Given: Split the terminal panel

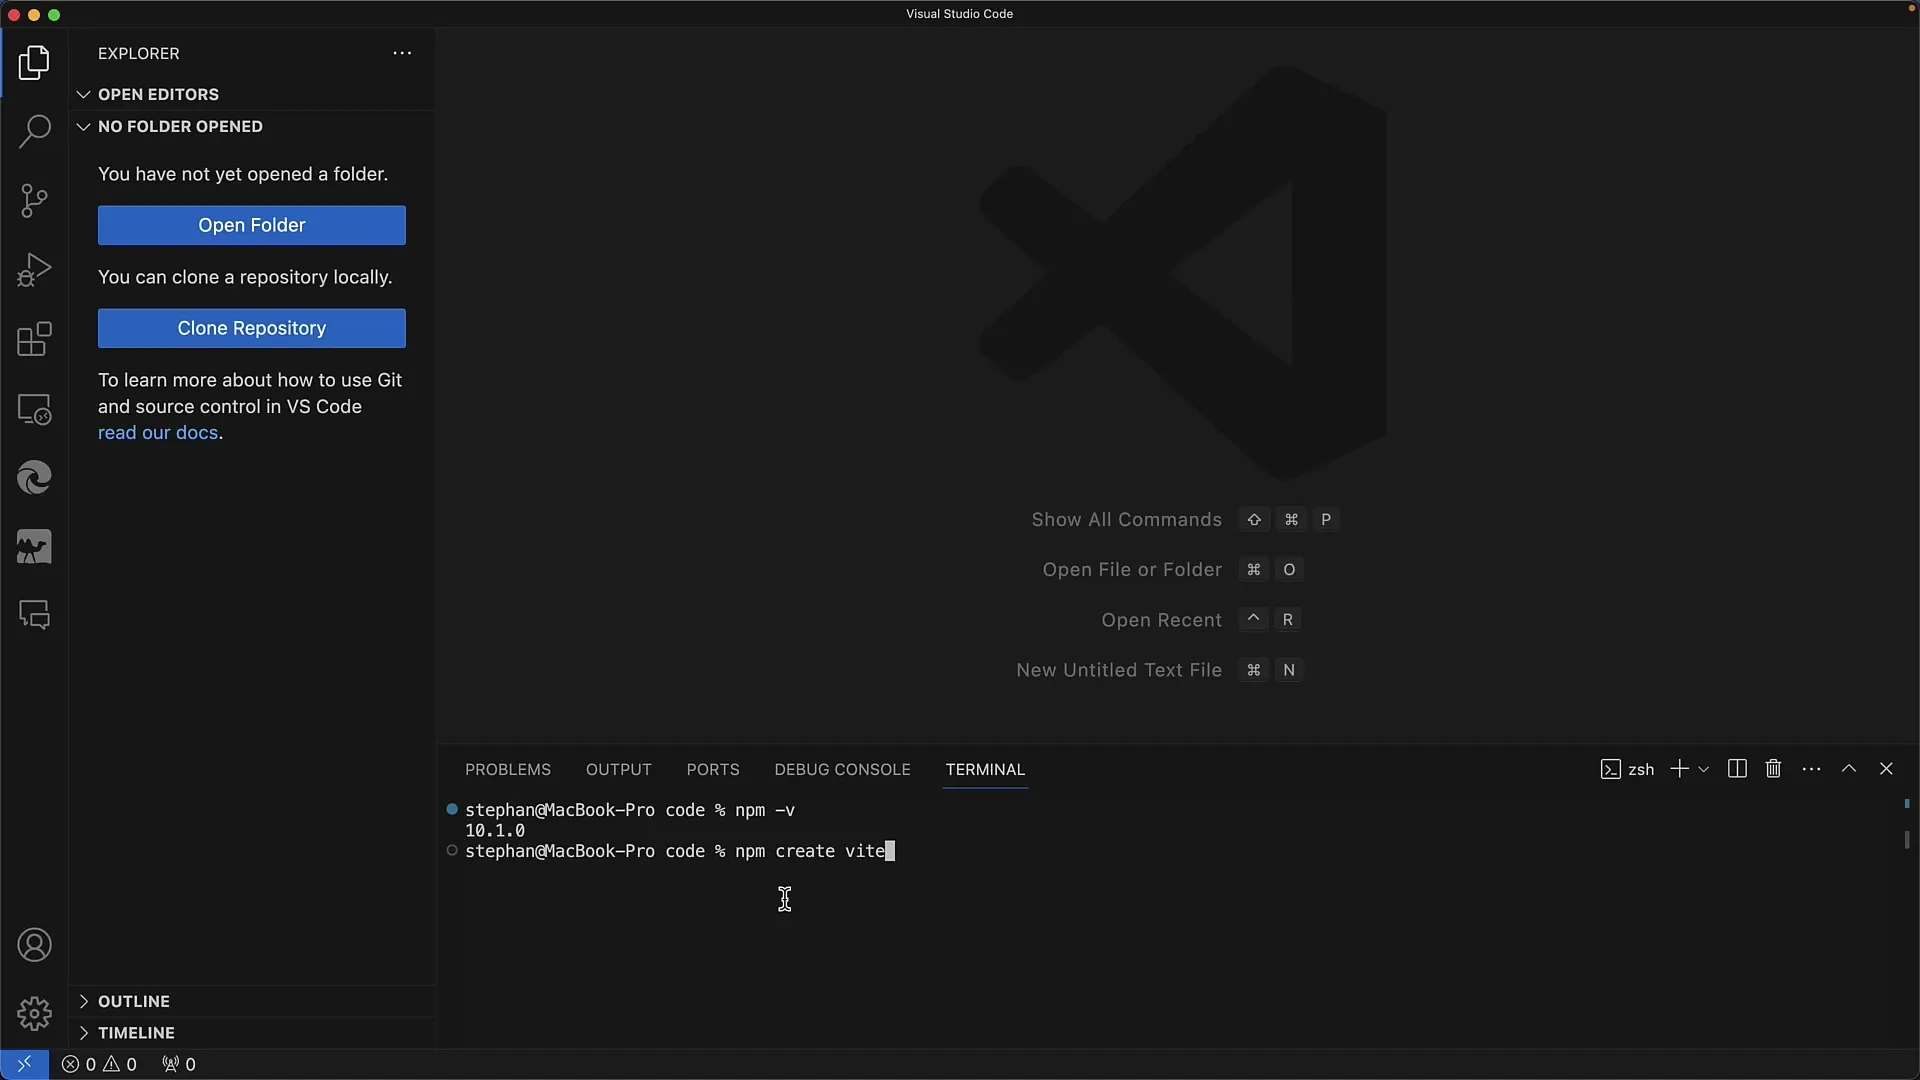Looking at the screenshot, I should pos(1737,768).
